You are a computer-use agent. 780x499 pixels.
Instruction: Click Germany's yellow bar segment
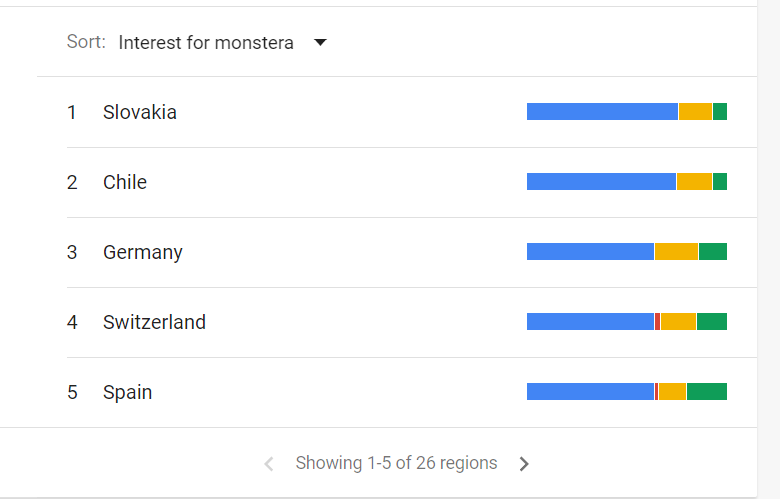click(676, 252)
